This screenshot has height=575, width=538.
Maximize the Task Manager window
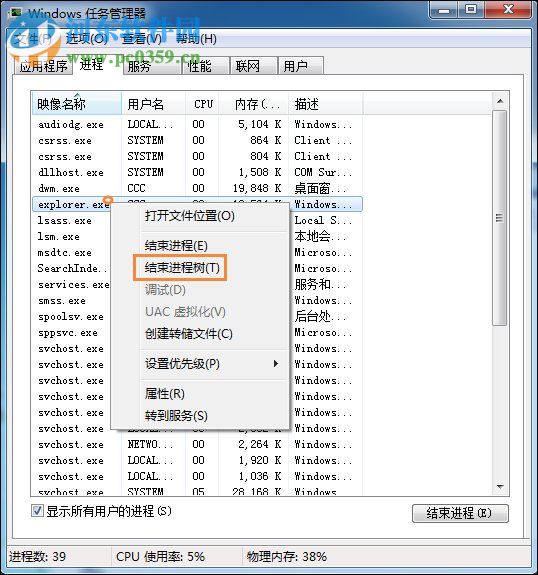471,10
